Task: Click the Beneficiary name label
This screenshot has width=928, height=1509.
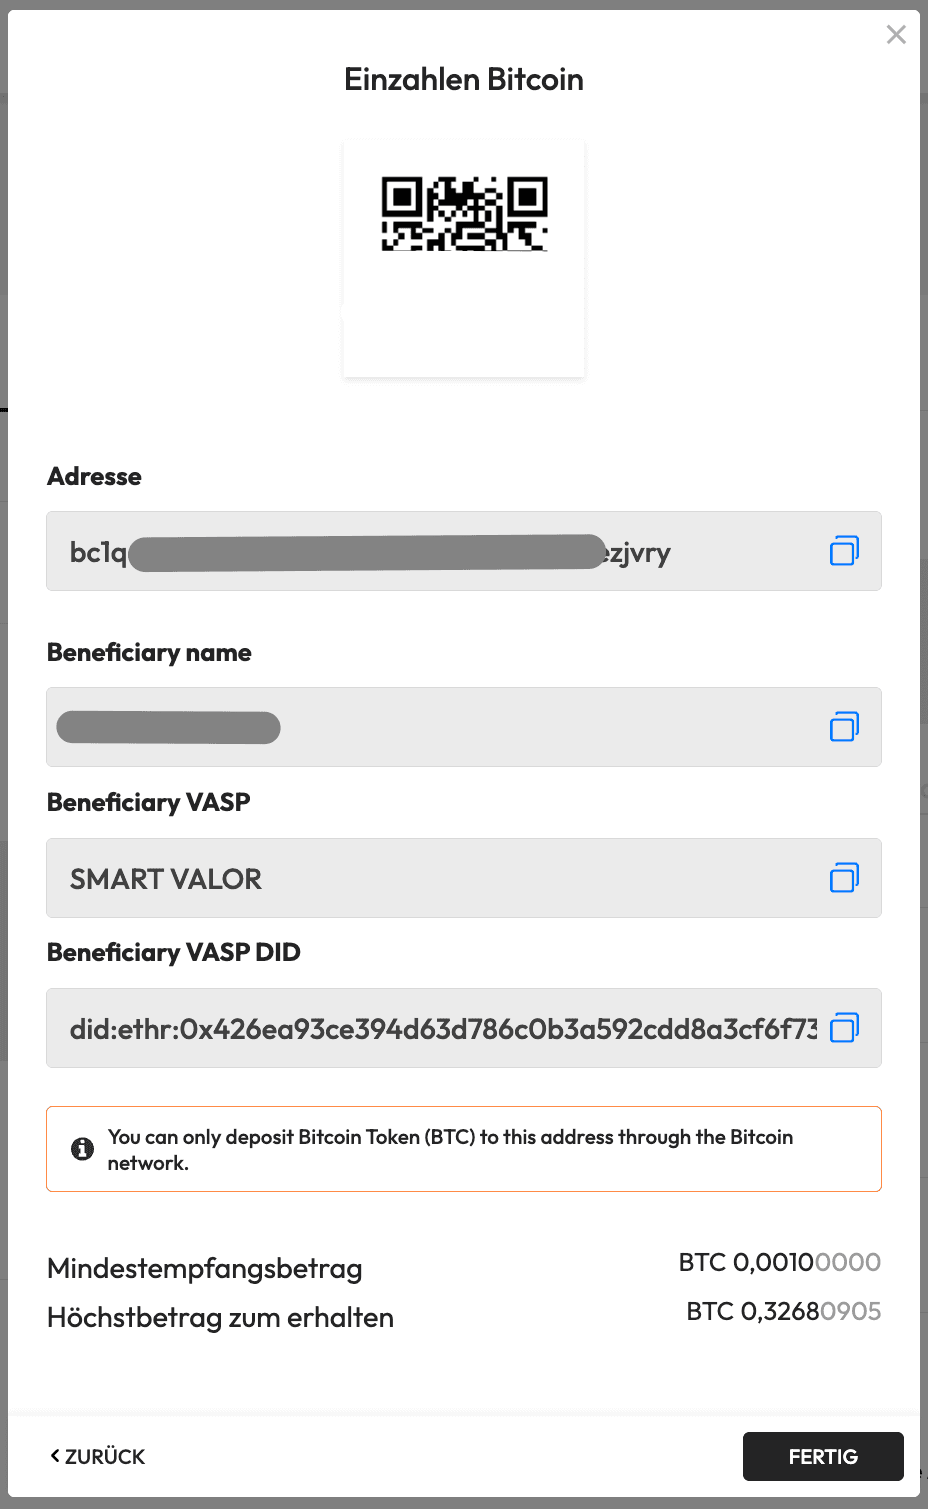Action: (150, 653)
